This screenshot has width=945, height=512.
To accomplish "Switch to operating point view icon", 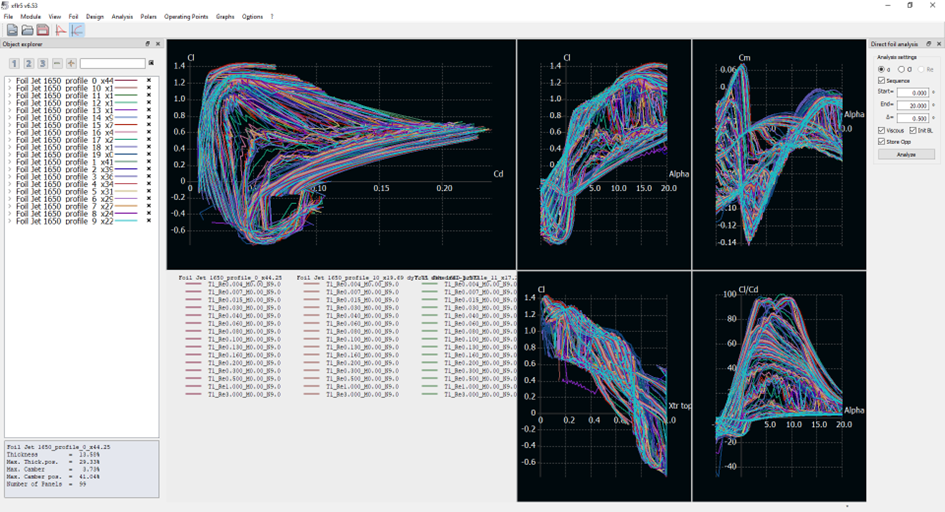I will click(x=61, y=30).
